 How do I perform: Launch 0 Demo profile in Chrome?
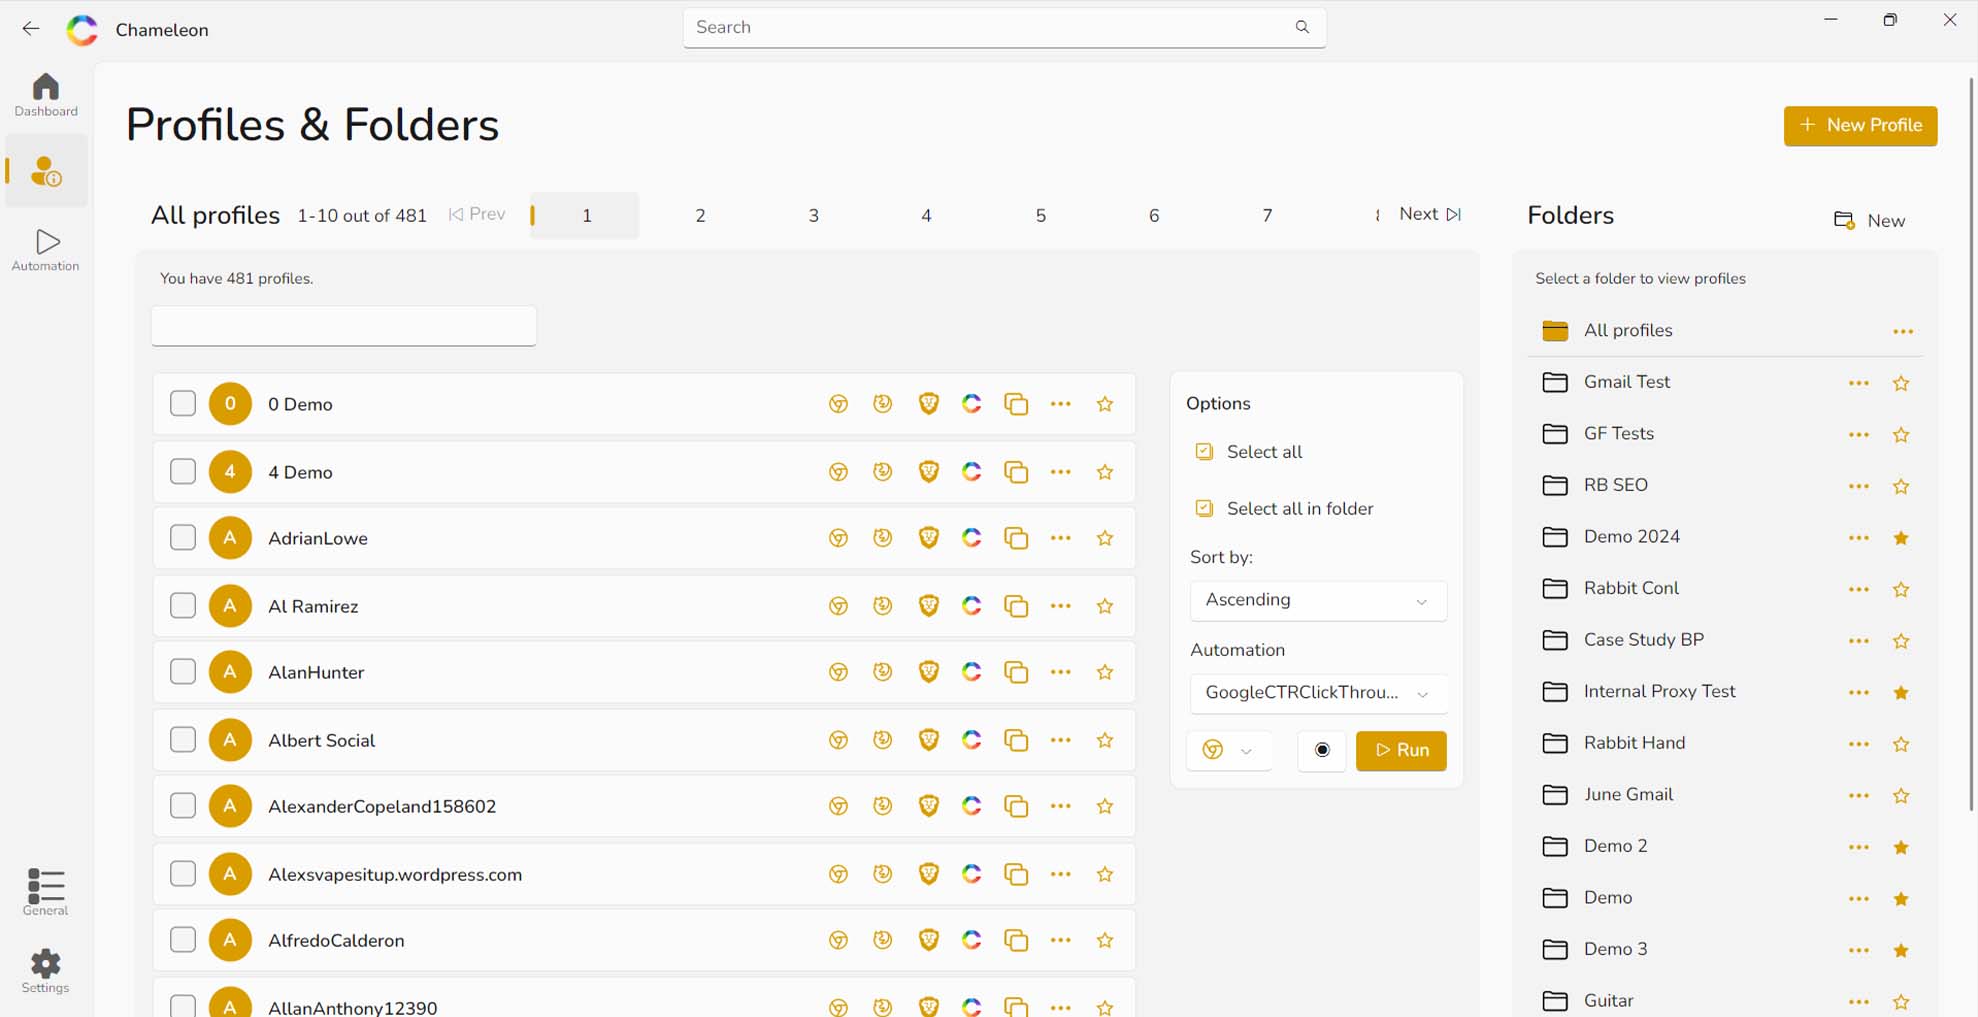click(838, 404)
